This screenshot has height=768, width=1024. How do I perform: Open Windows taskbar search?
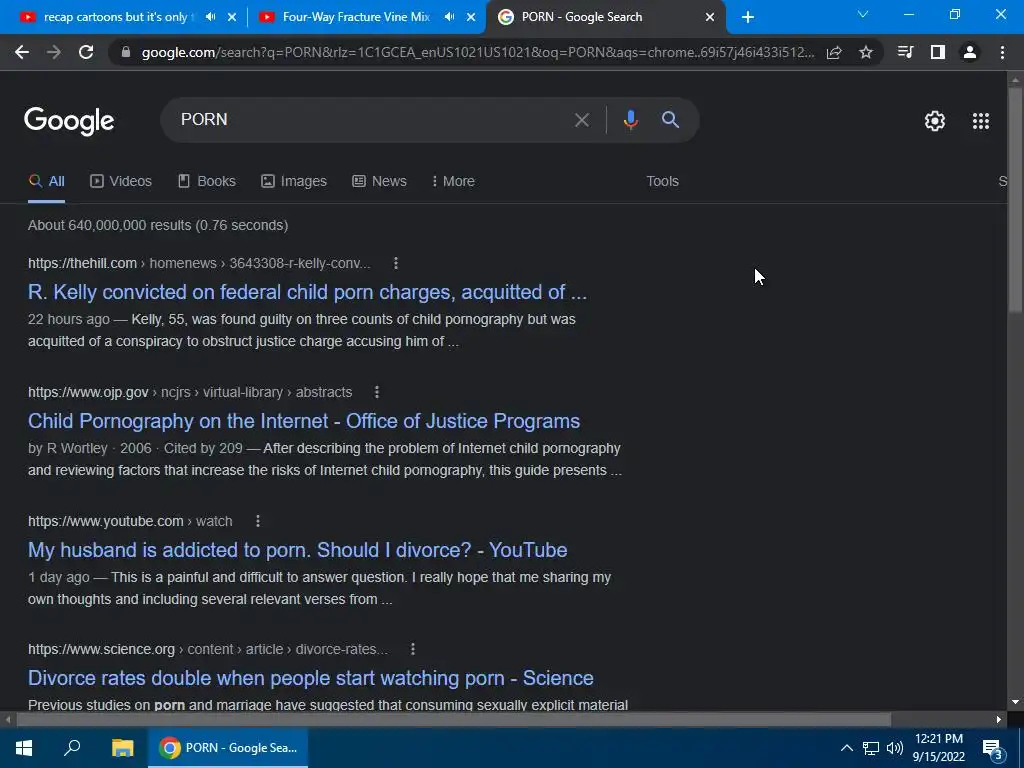[72, 748]
